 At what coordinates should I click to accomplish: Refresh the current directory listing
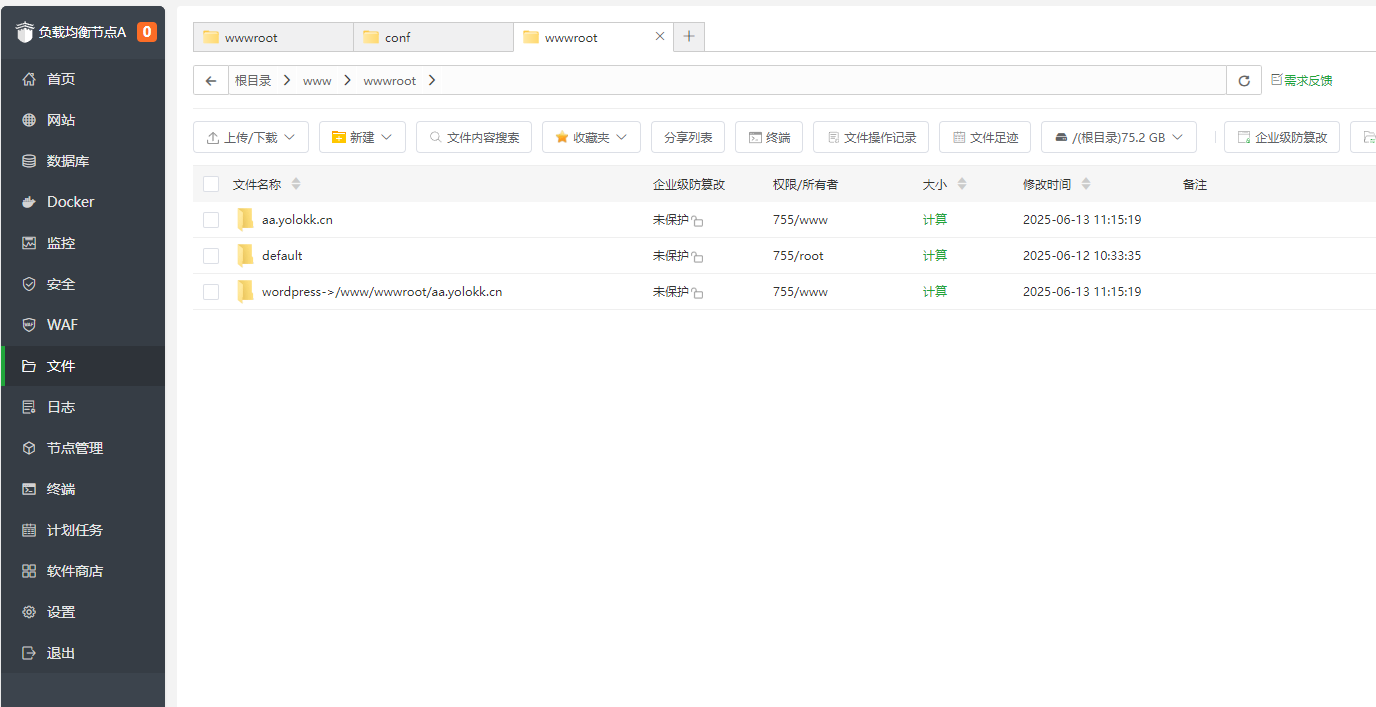click(1243, 80)
